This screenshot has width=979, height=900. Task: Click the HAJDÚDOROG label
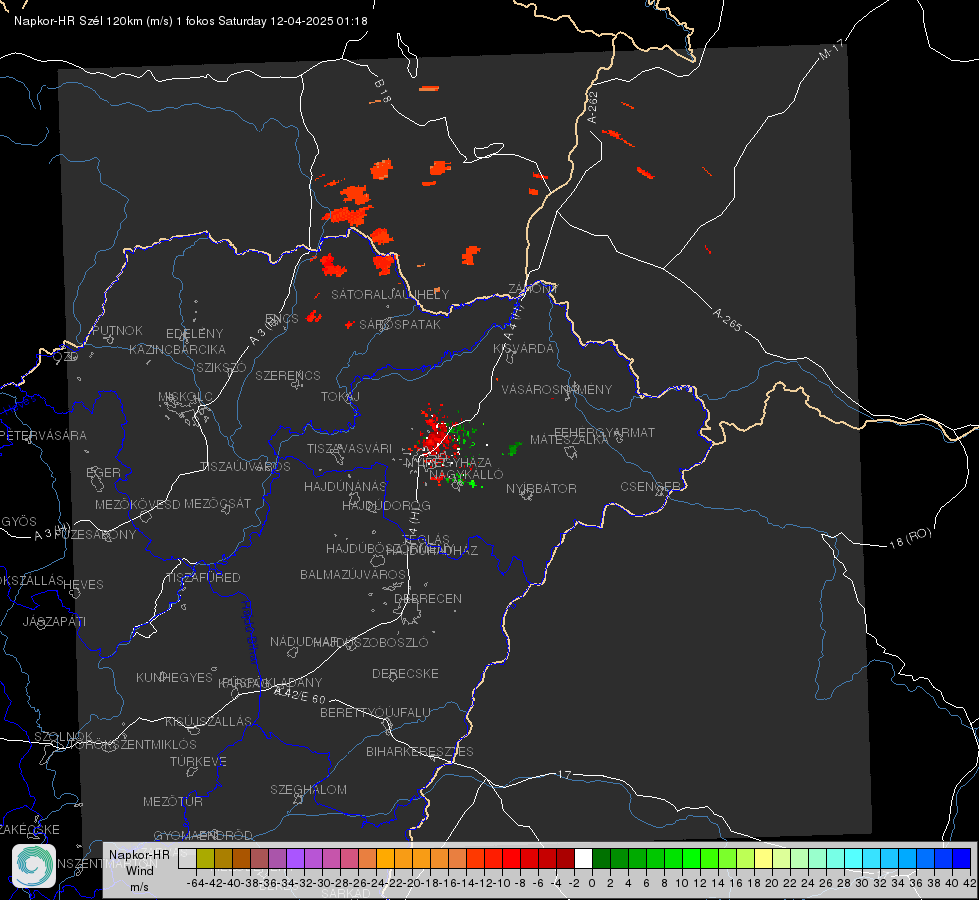[386, 505]
